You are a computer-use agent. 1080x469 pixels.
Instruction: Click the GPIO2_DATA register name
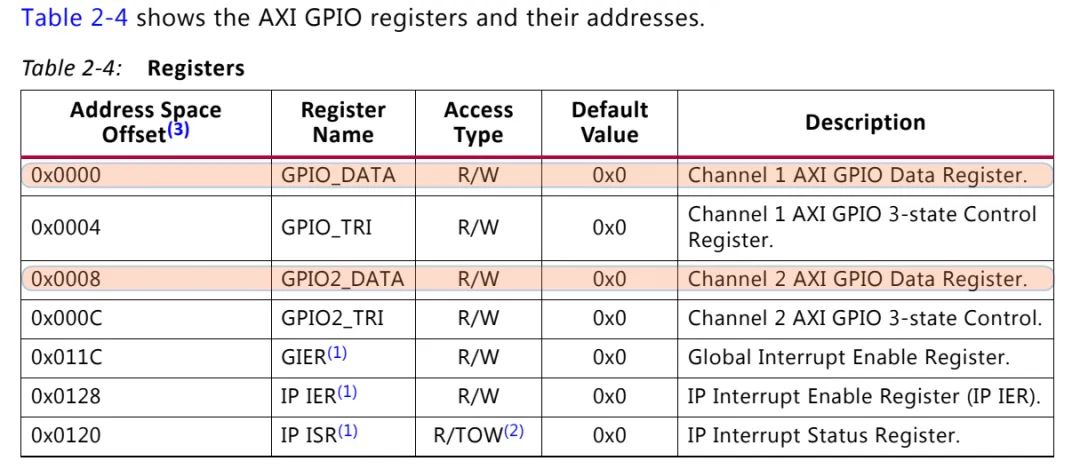click(x=342, y=279)
